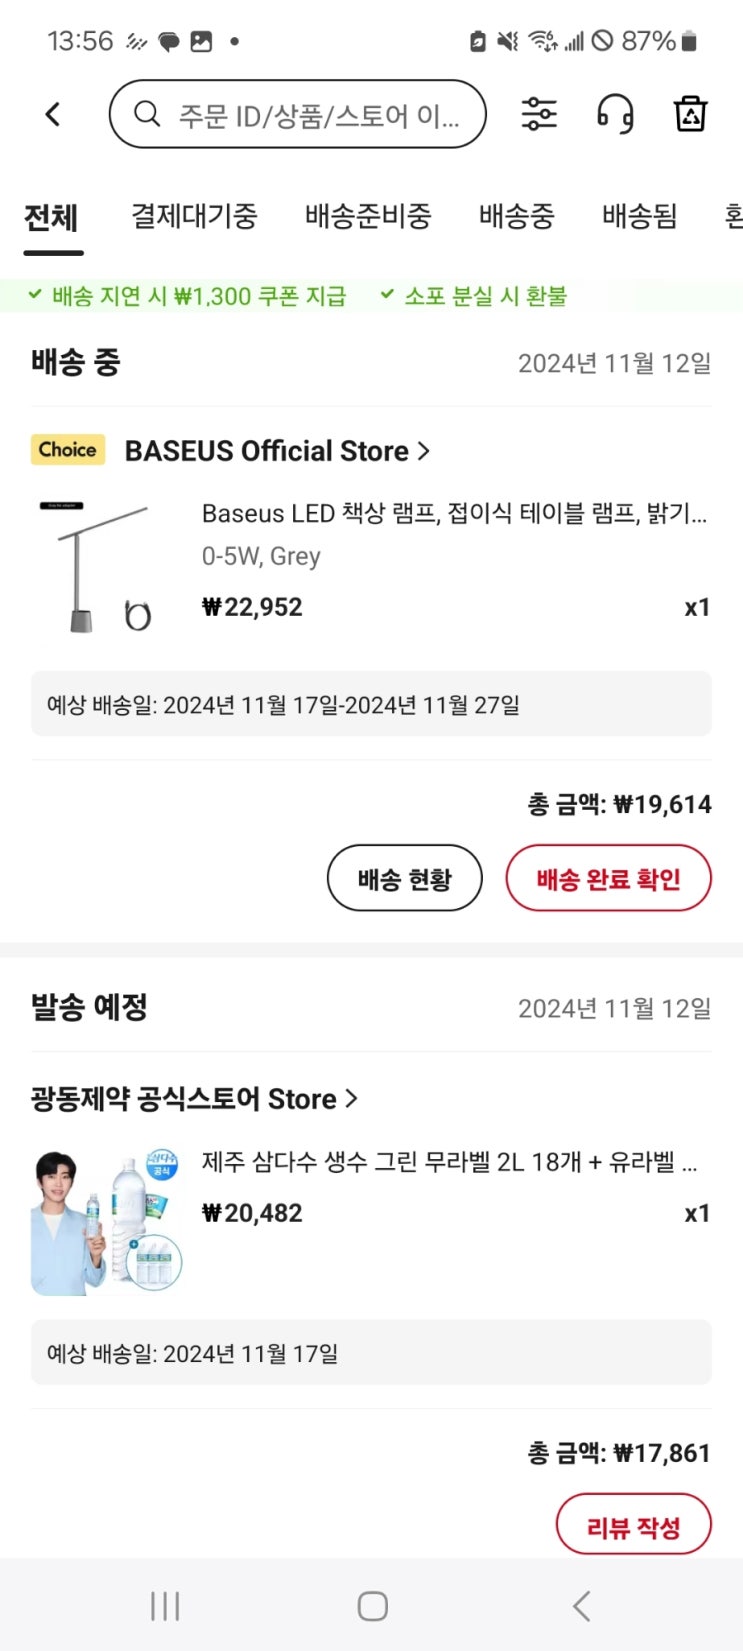The width and height of the screenshot is (743, 1651).
Task: Focus the order ID search field
Action: click(318, 115)
